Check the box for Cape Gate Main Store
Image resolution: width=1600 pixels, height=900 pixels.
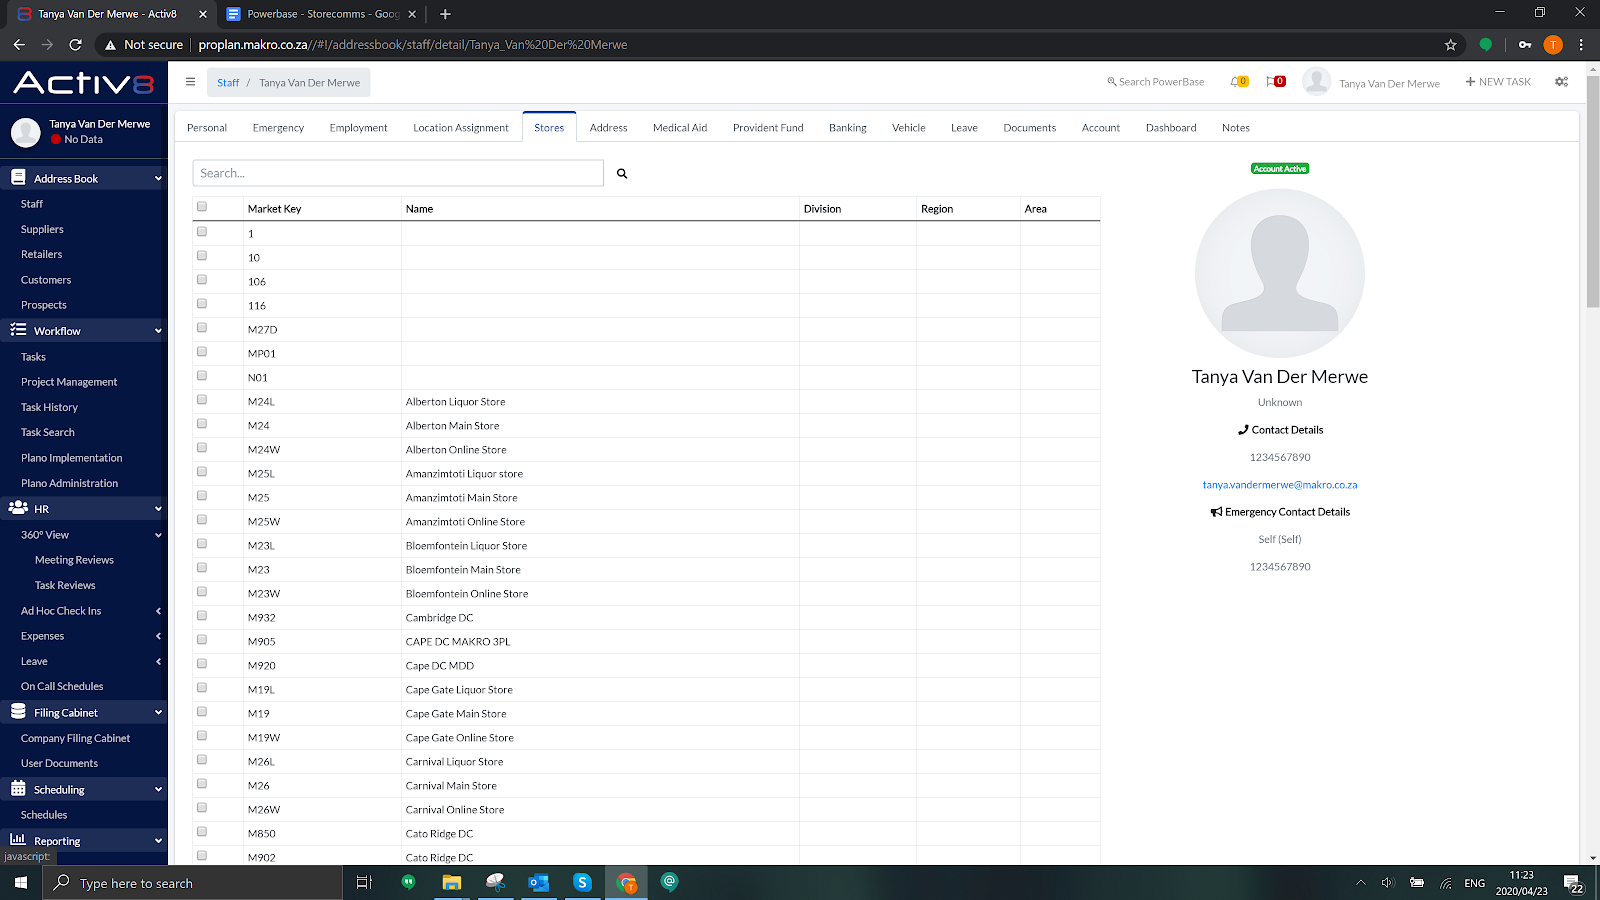coord(202,712)
